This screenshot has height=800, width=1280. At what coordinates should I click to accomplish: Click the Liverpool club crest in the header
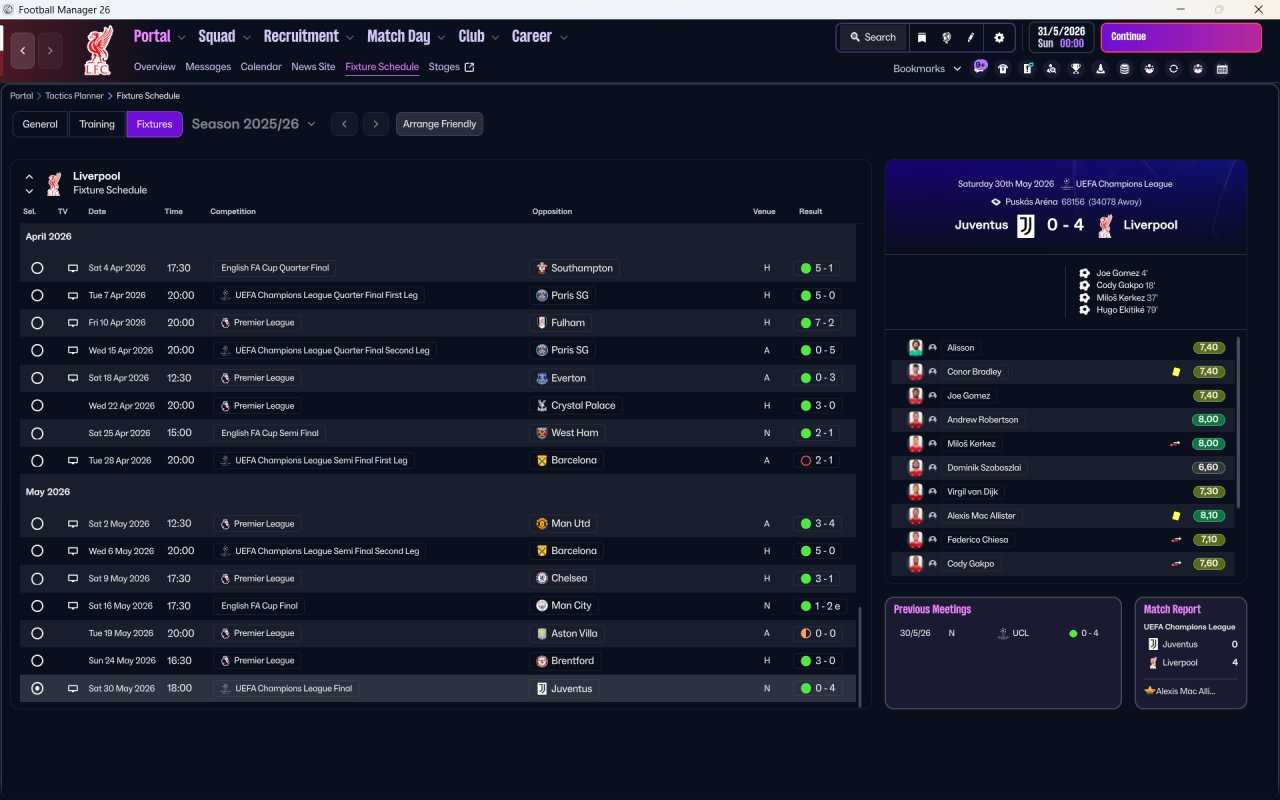[99, 51]
